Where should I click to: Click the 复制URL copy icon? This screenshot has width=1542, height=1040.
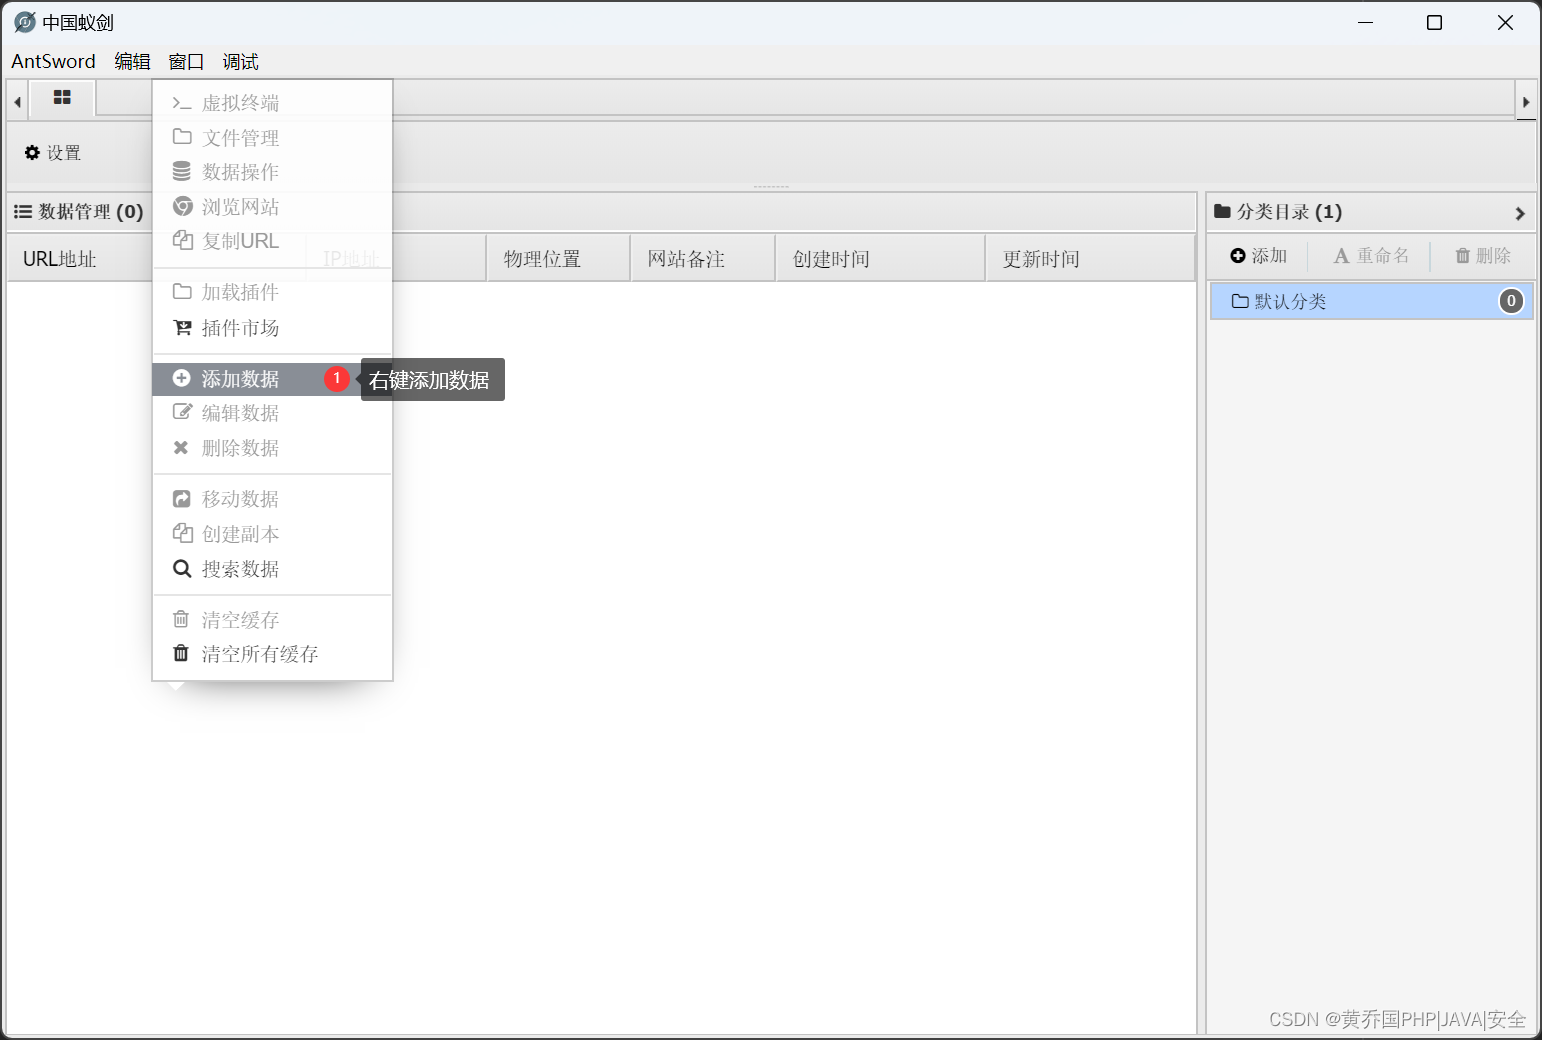[x=182, y=240]
